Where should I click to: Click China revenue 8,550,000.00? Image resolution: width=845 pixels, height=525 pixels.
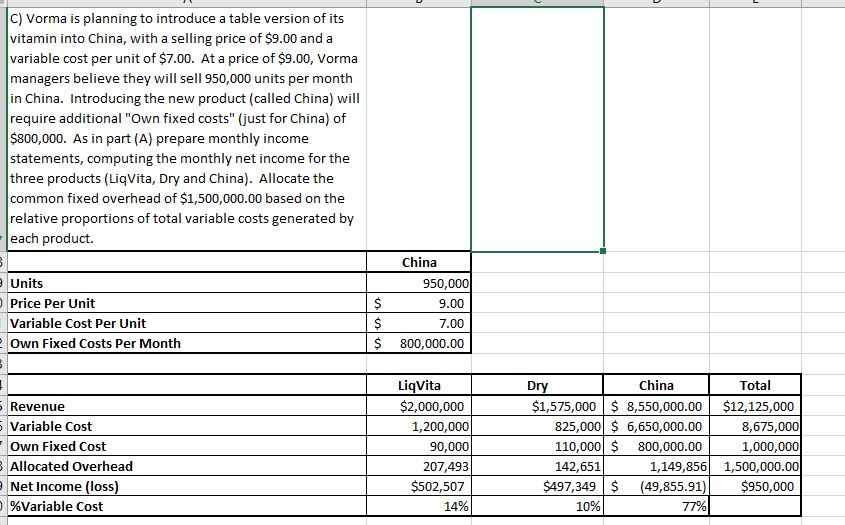click(656, 406)
